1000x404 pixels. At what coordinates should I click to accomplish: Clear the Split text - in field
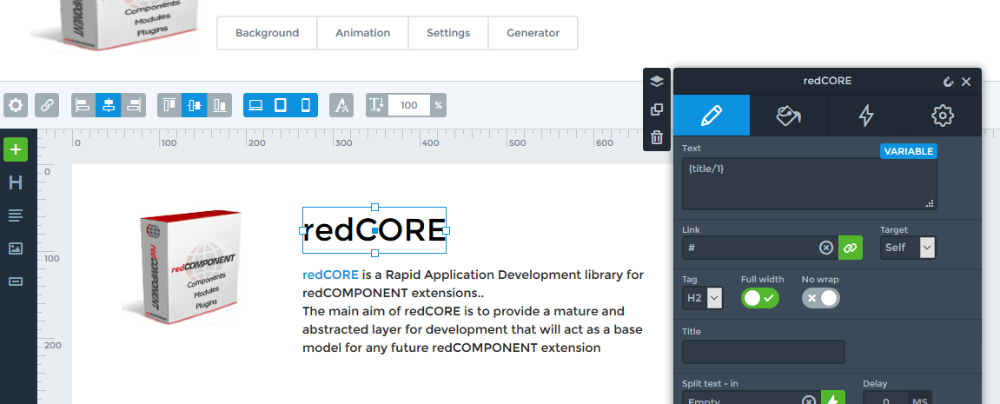coord(809,401)
